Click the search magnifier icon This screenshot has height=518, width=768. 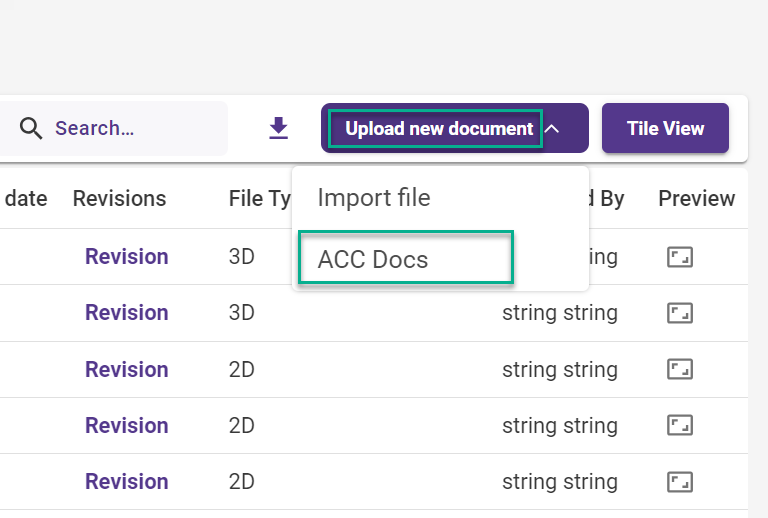31,128
